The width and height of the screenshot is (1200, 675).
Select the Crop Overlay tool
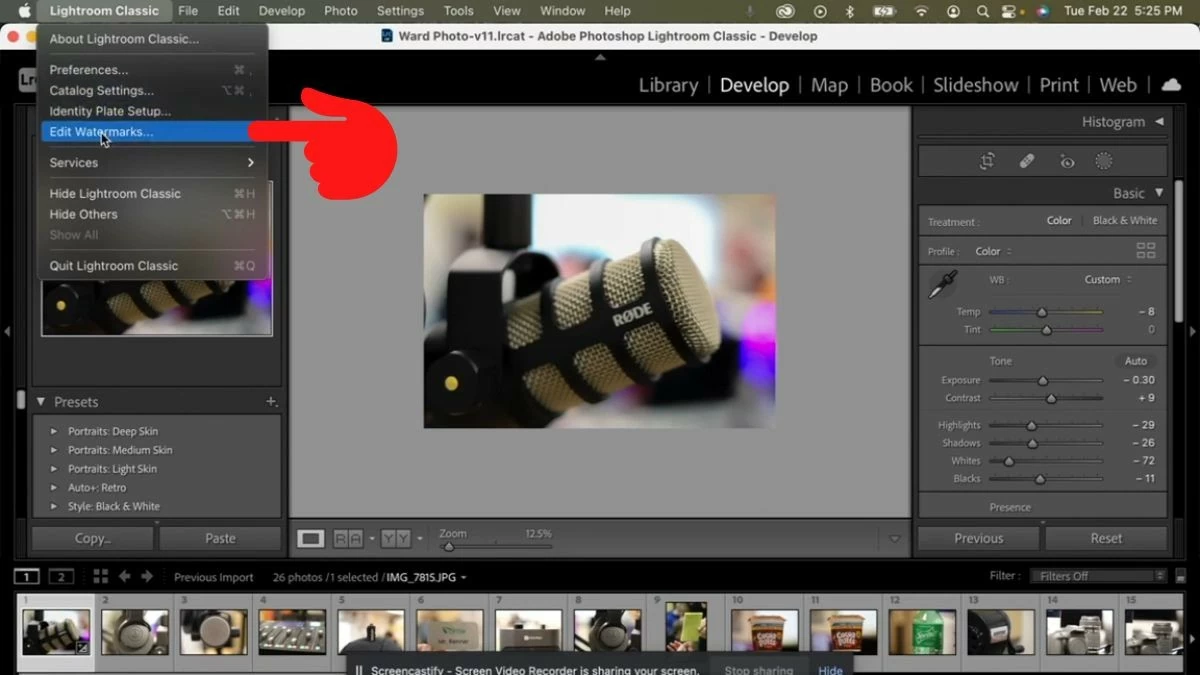click(x=987, y=160)
